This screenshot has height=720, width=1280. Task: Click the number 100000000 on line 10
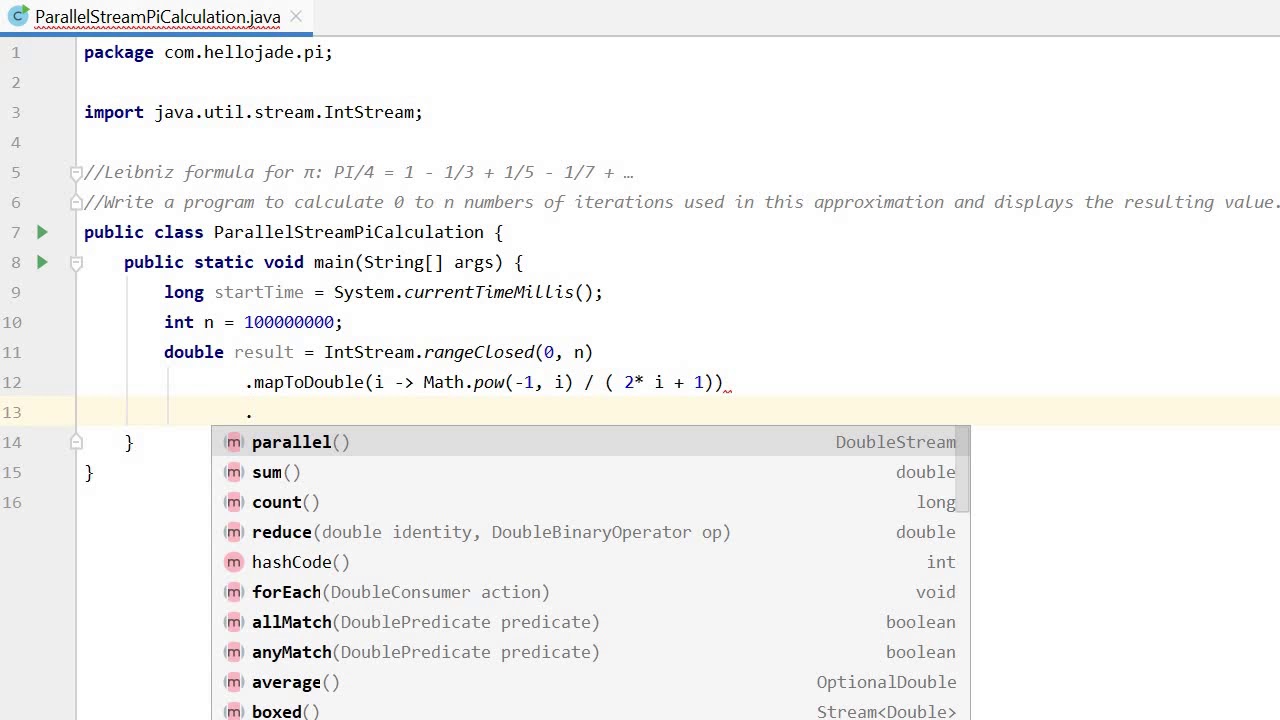tap(289, 322)
